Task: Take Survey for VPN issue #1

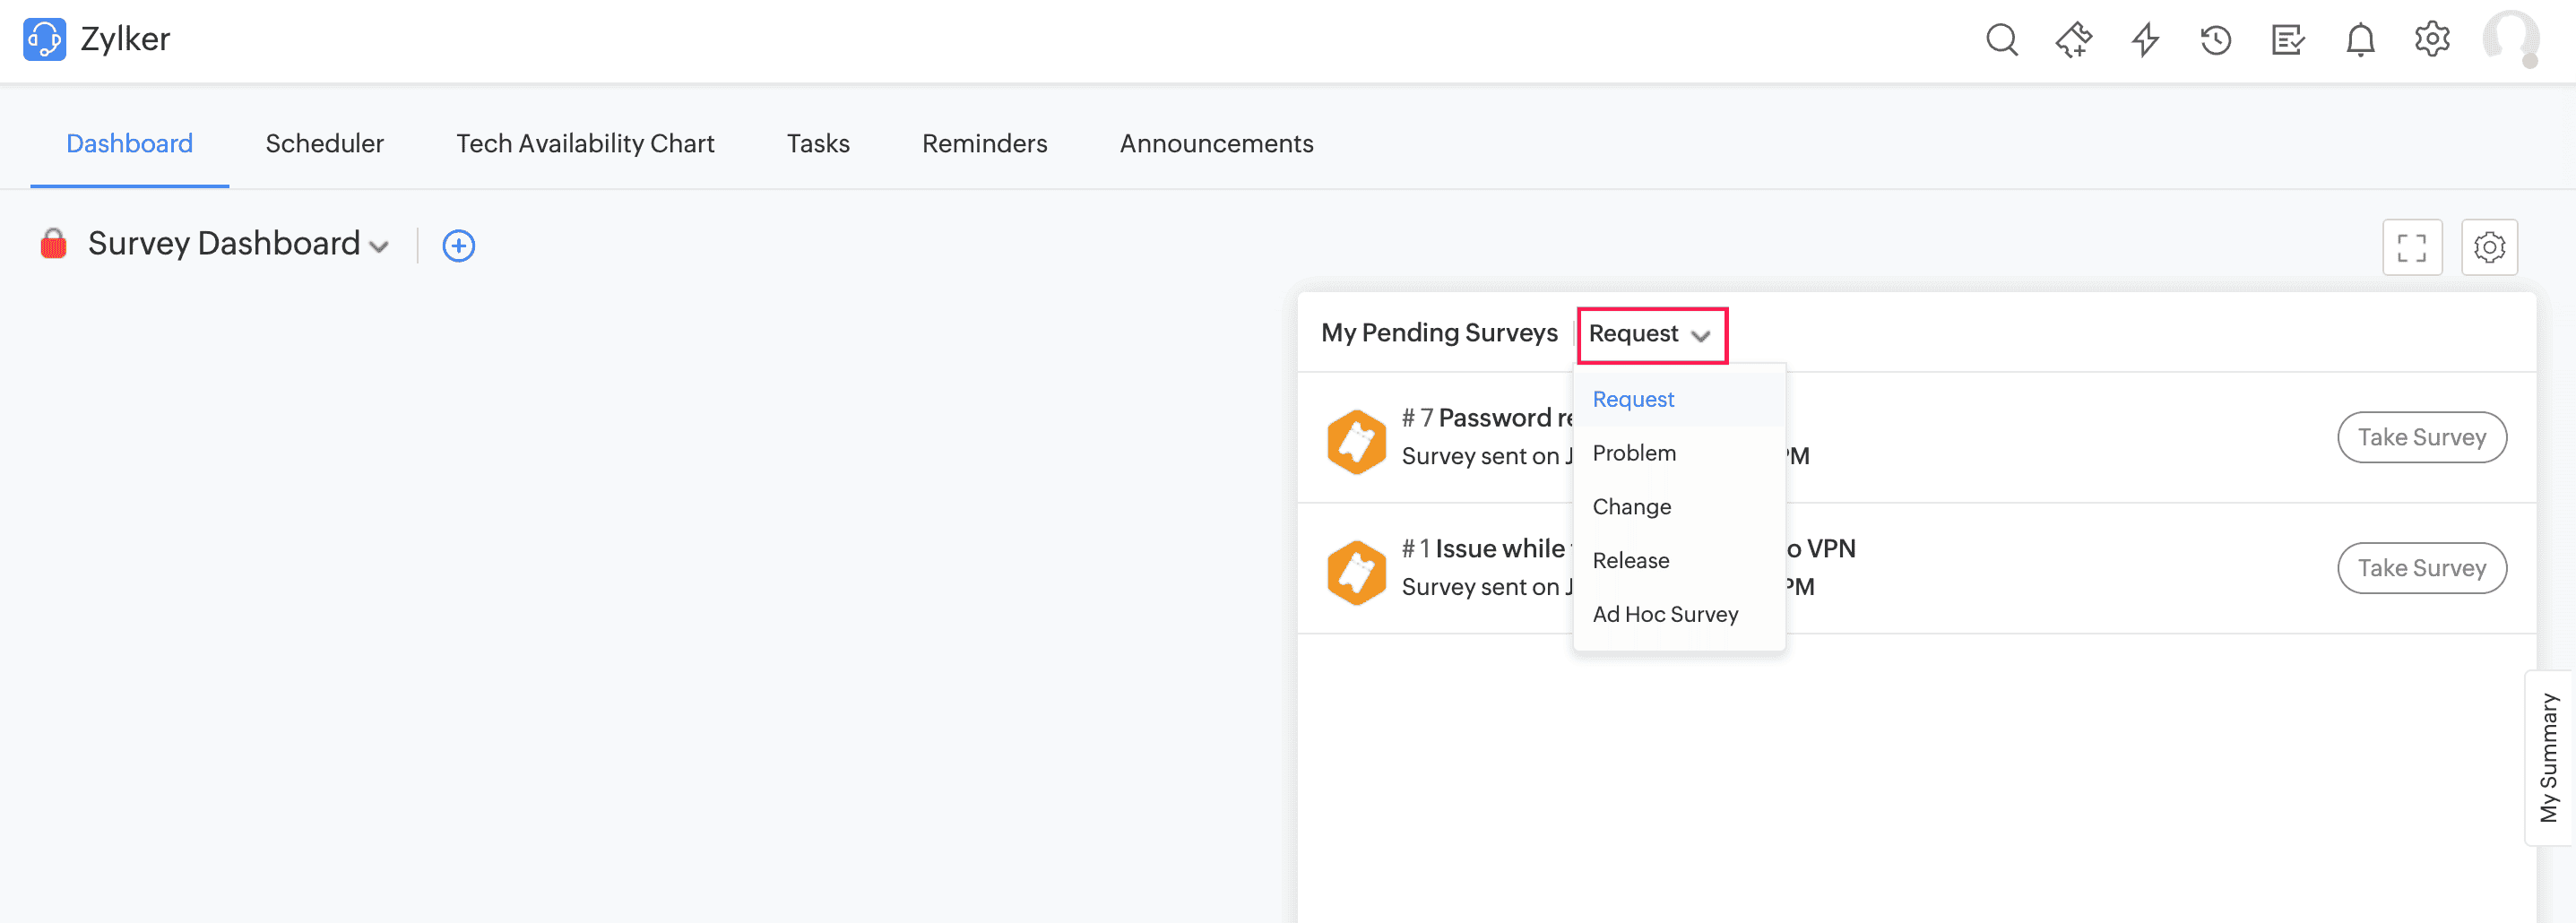Action: click(2421, 568)
